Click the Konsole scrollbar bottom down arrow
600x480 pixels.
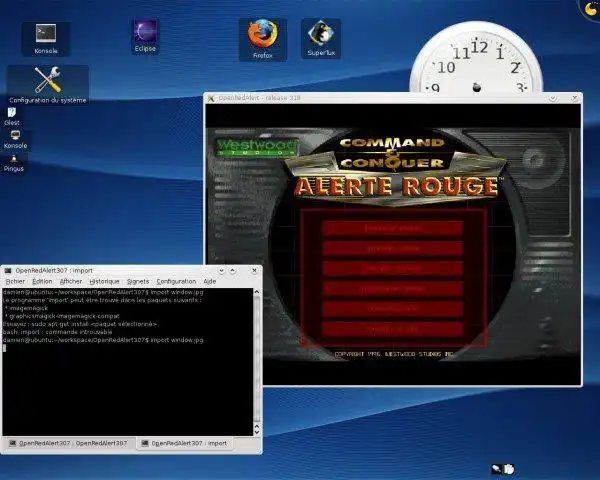(257, 432)
